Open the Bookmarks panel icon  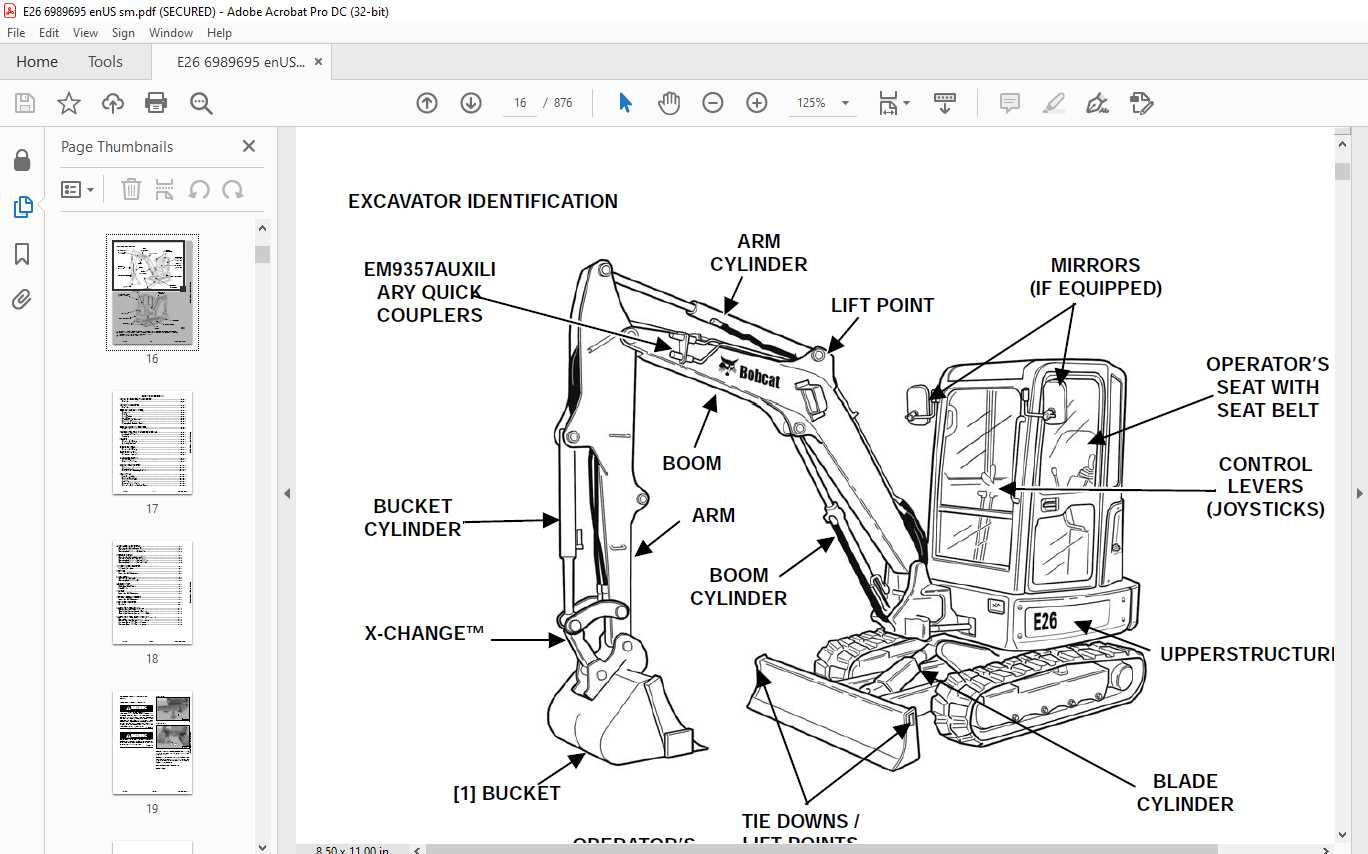point(22,254)
